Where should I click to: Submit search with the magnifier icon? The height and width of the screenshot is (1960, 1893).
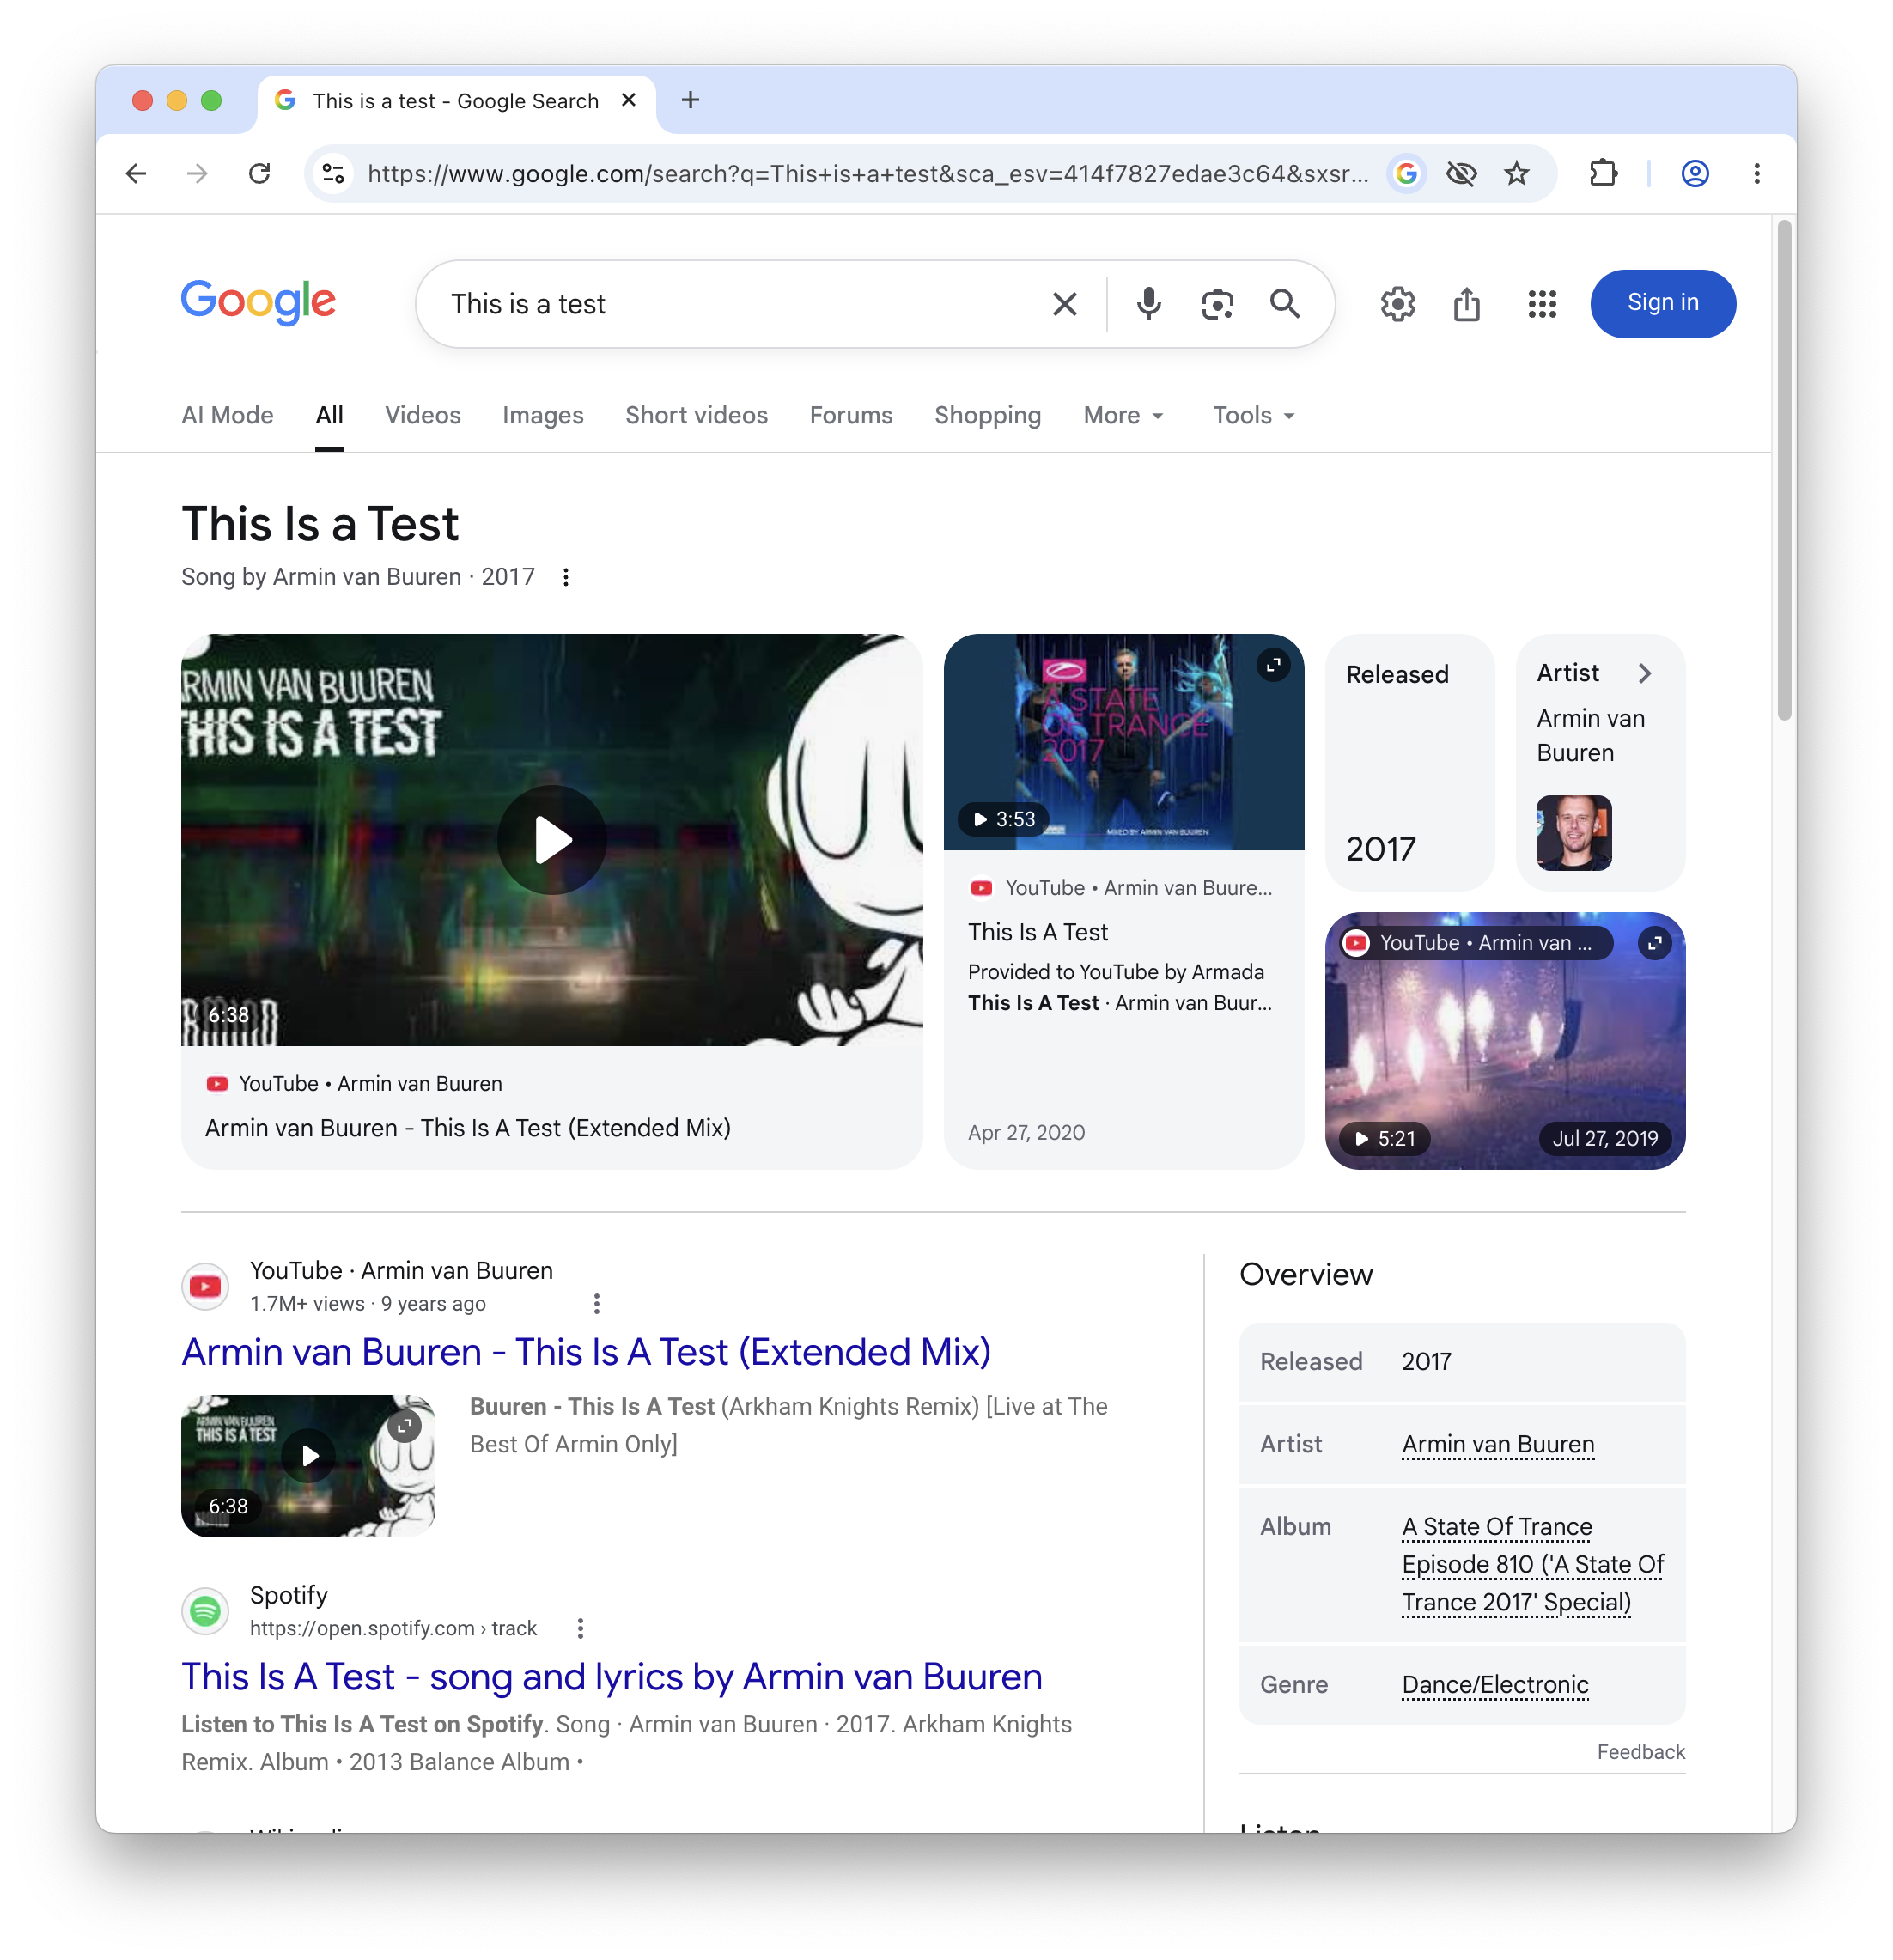pos(1285,304)
